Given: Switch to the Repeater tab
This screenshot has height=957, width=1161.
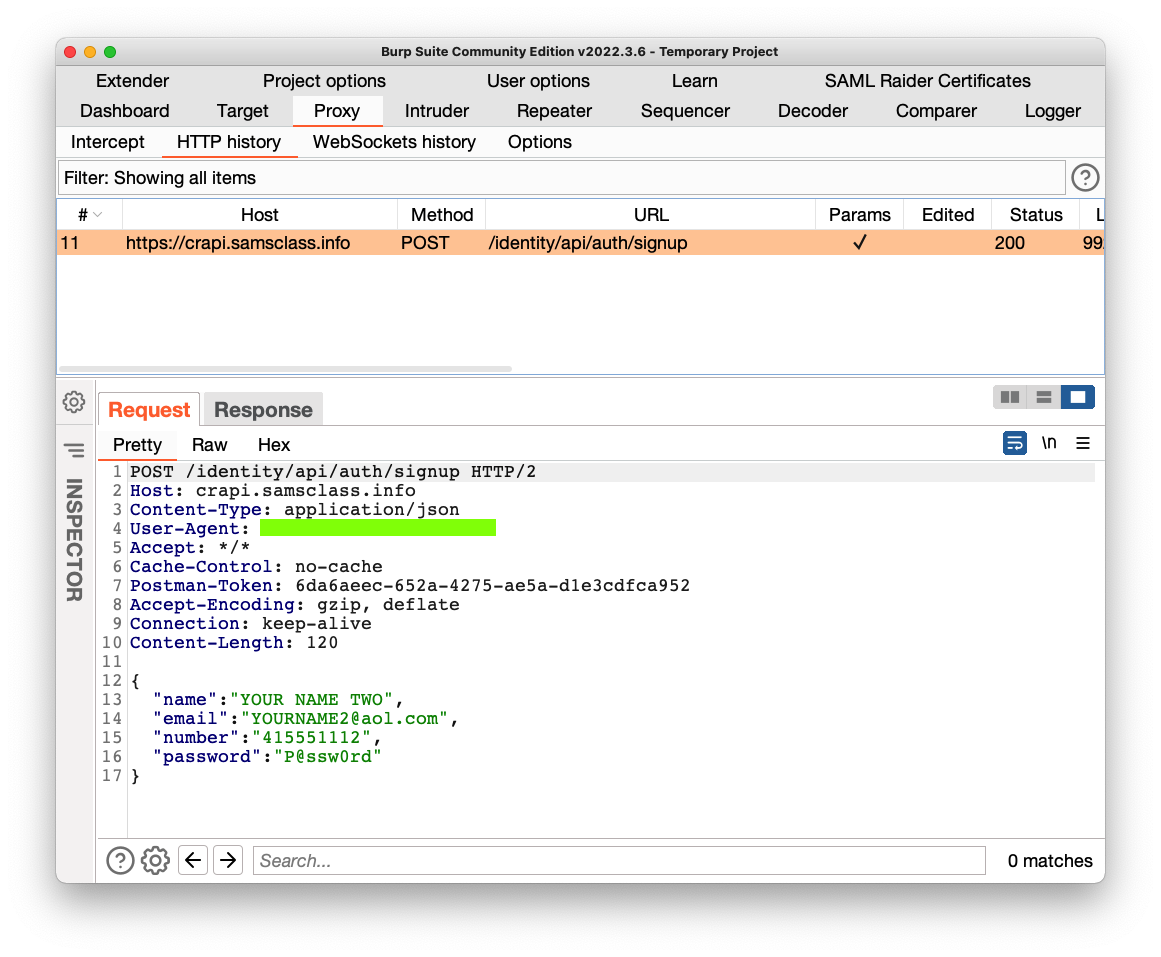Looking at the screenshot, I should [554, 111].
